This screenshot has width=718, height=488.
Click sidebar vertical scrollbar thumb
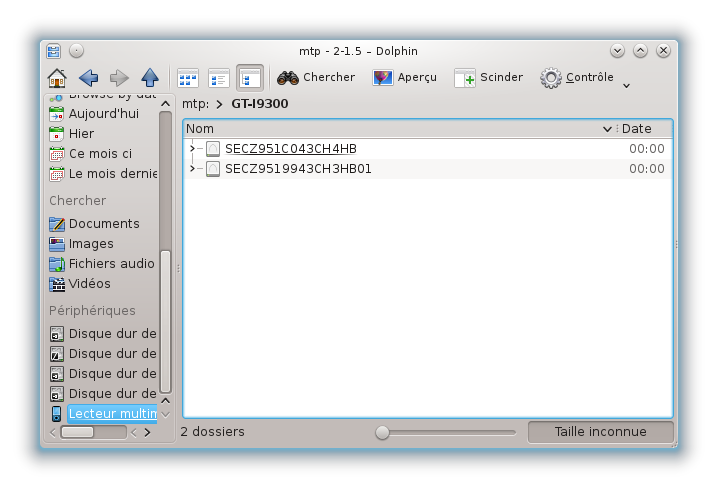(165, 322)
